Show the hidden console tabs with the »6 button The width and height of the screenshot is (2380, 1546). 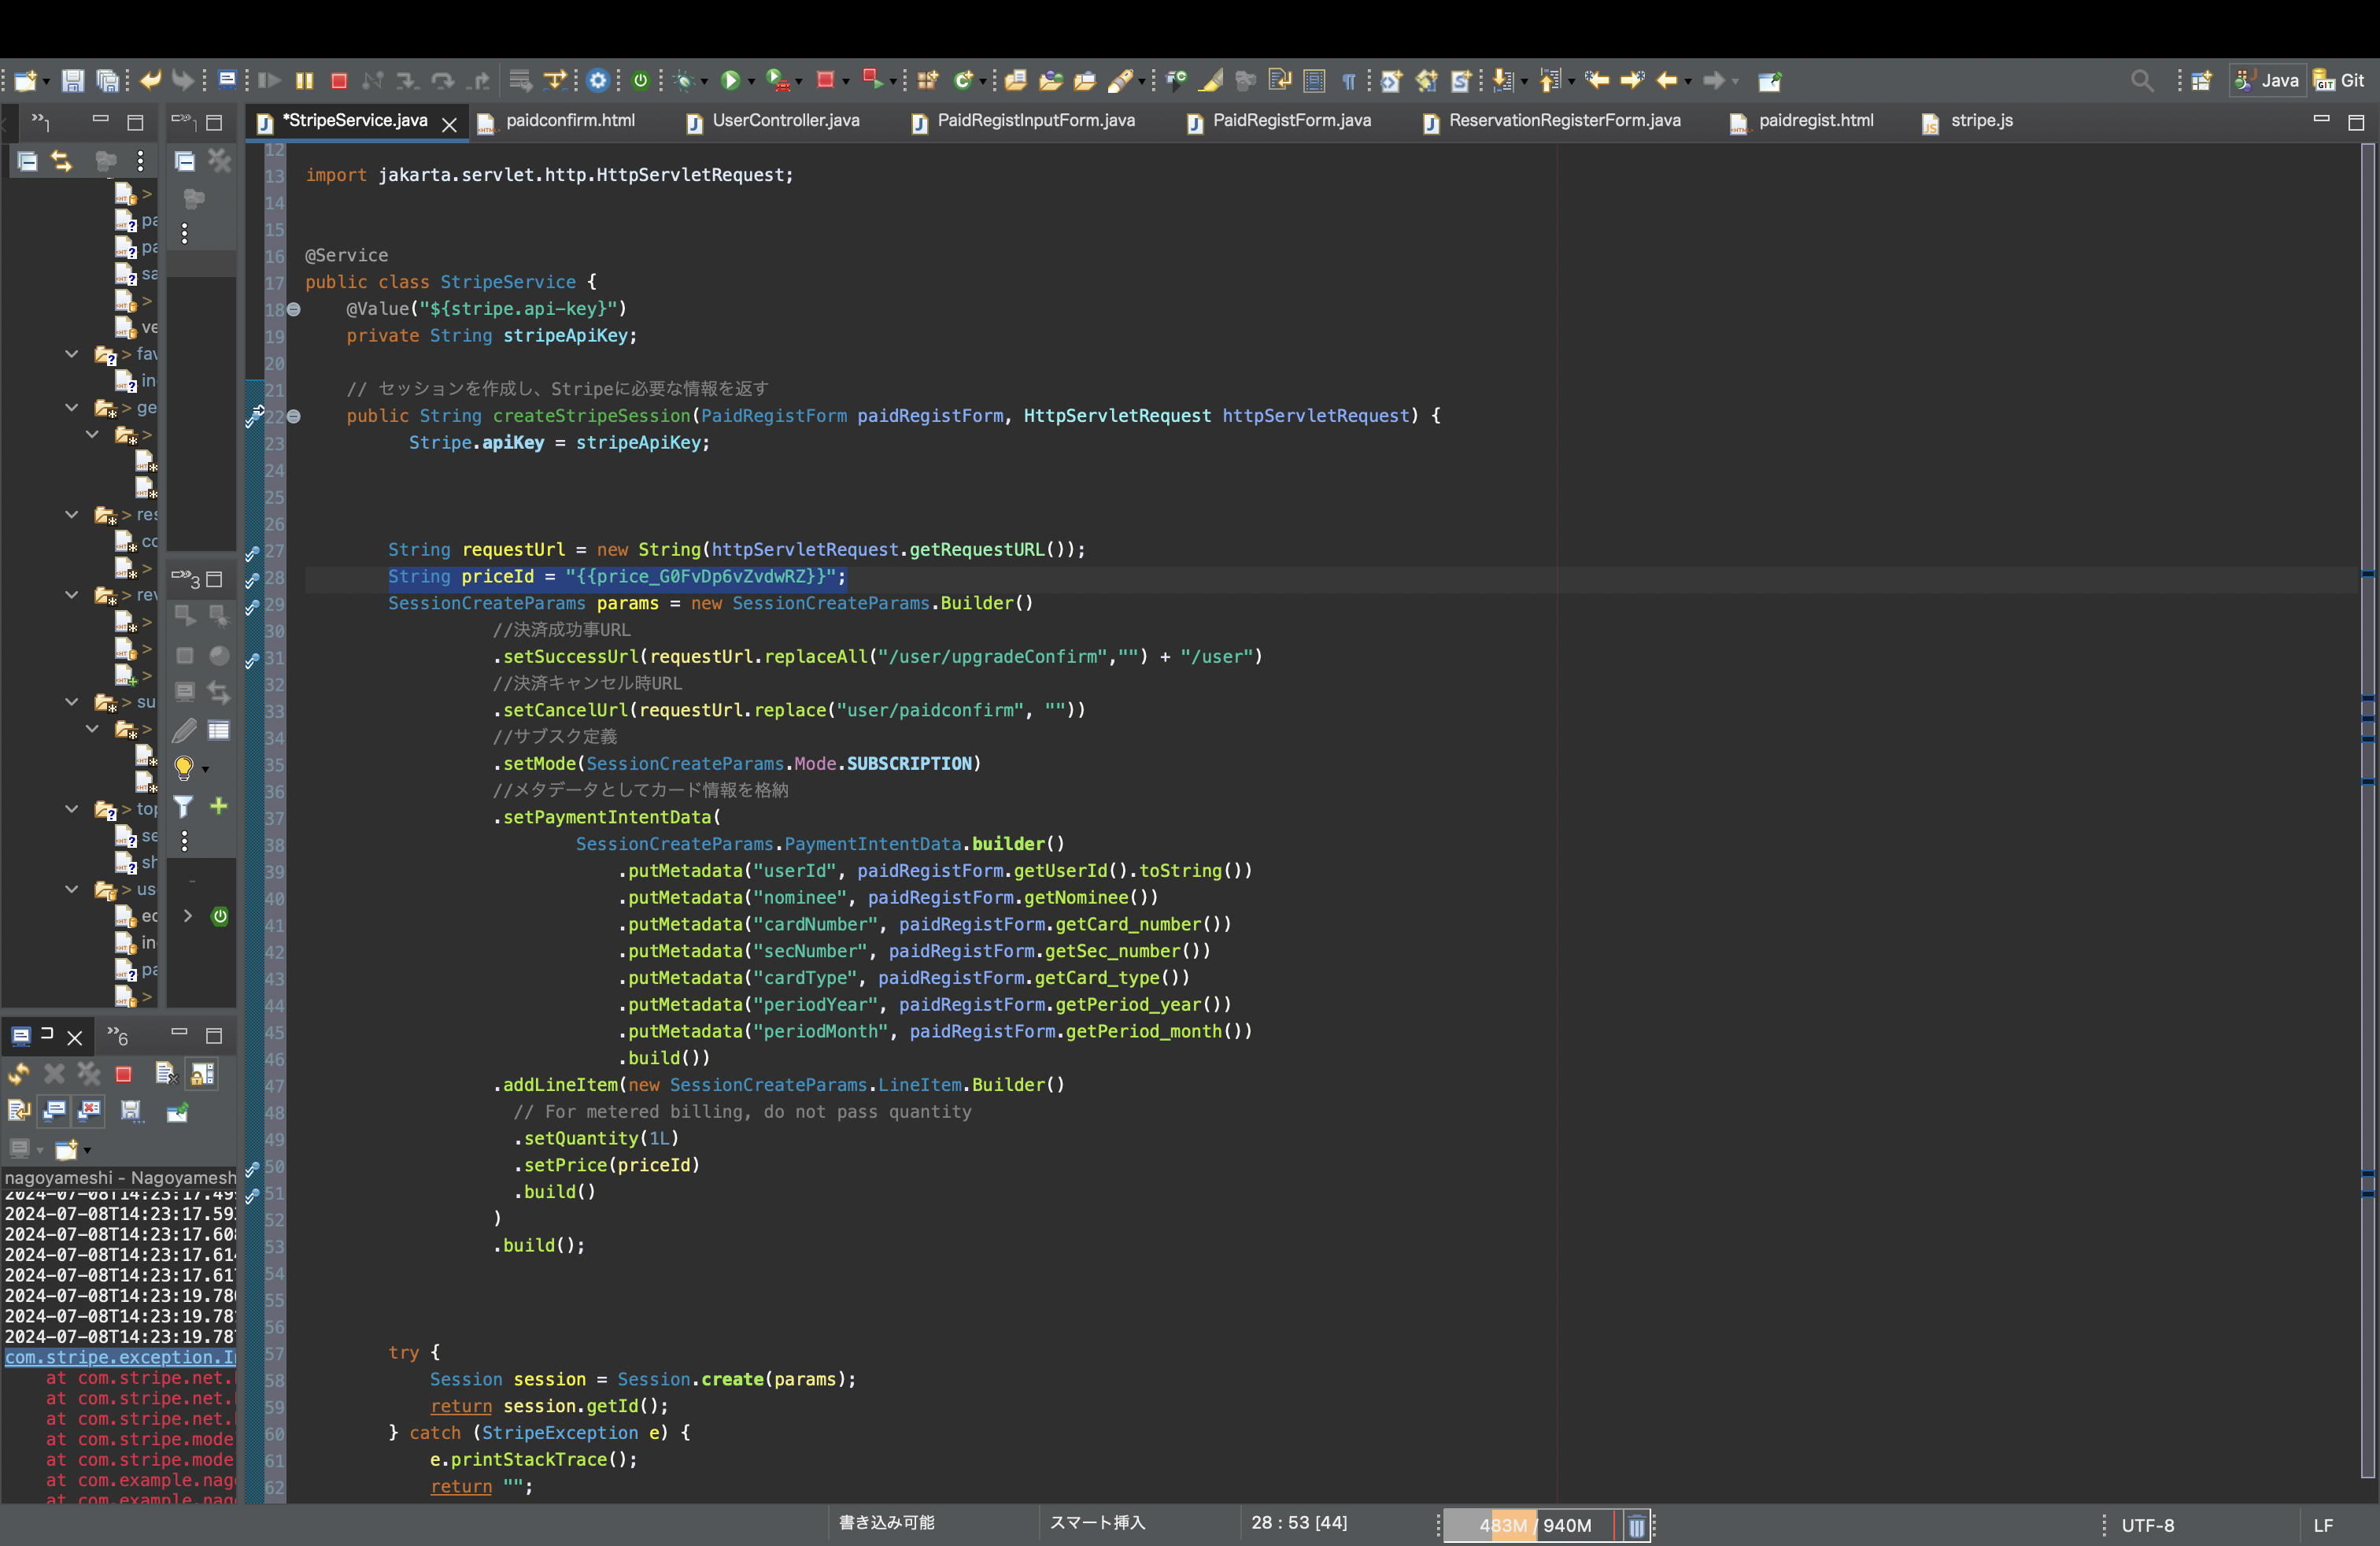[x=118, y=1036]
